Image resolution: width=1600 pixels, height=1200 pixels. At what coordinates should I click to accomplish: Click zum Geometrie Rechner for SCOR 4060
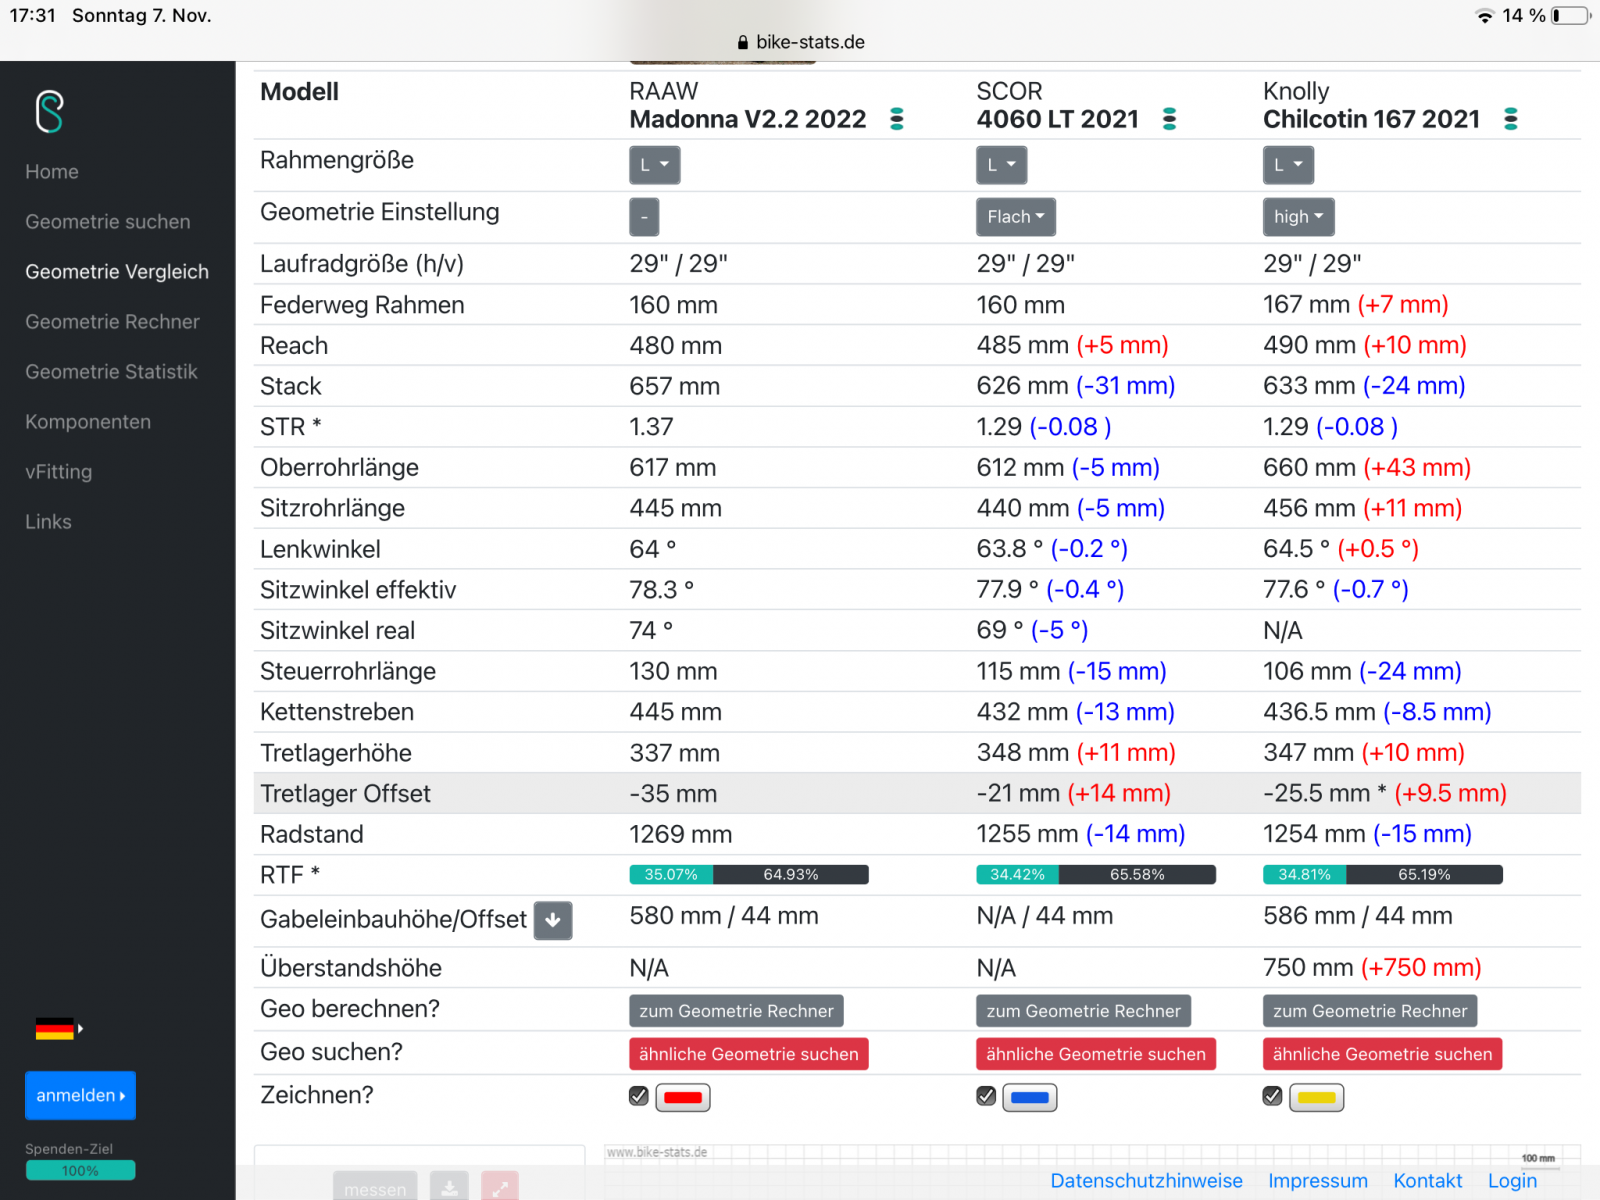click(1083, 1011)
